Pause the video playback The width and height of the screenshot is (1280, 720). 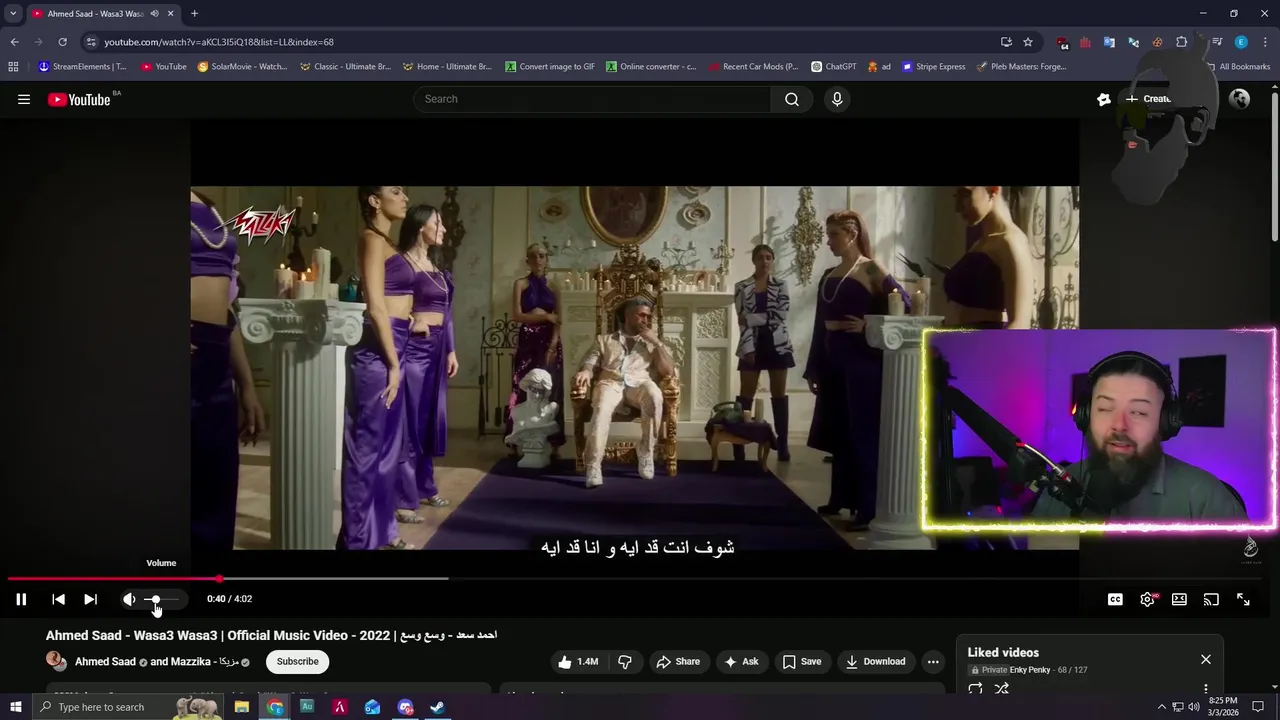[20, 599]
